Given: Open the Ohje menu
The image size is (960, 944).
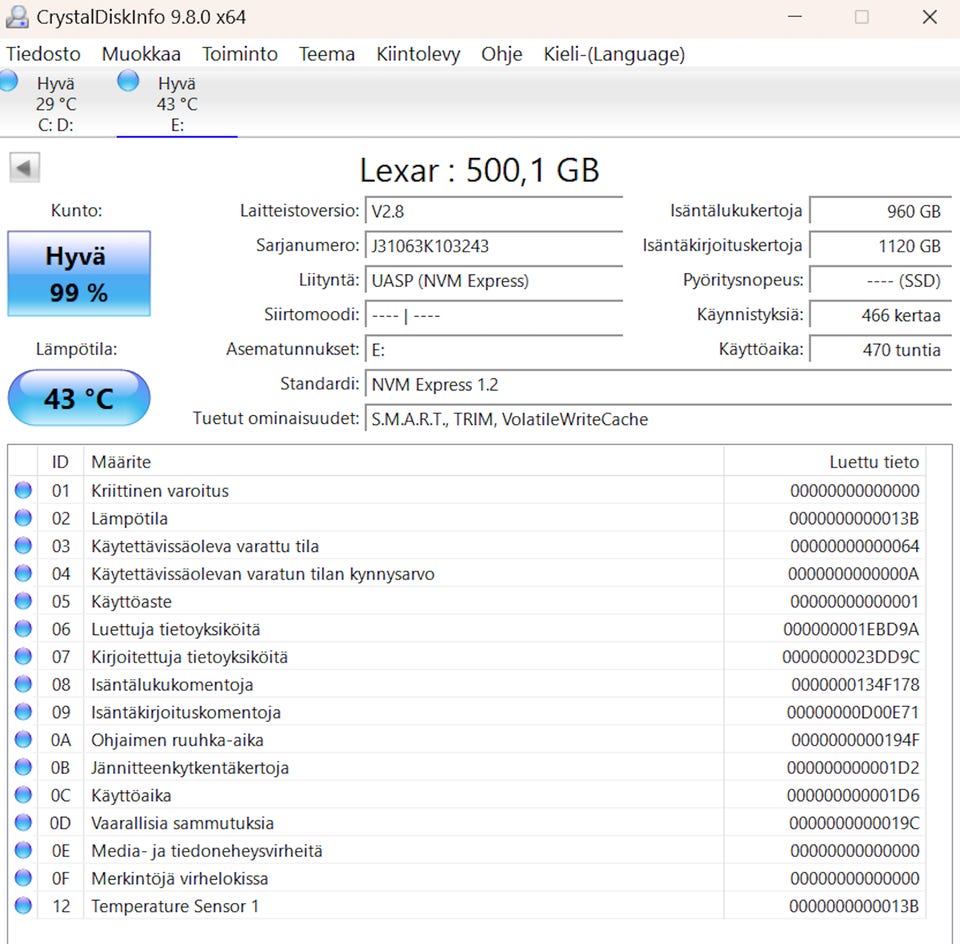Looking at the screenshot, I should [501, 54].
